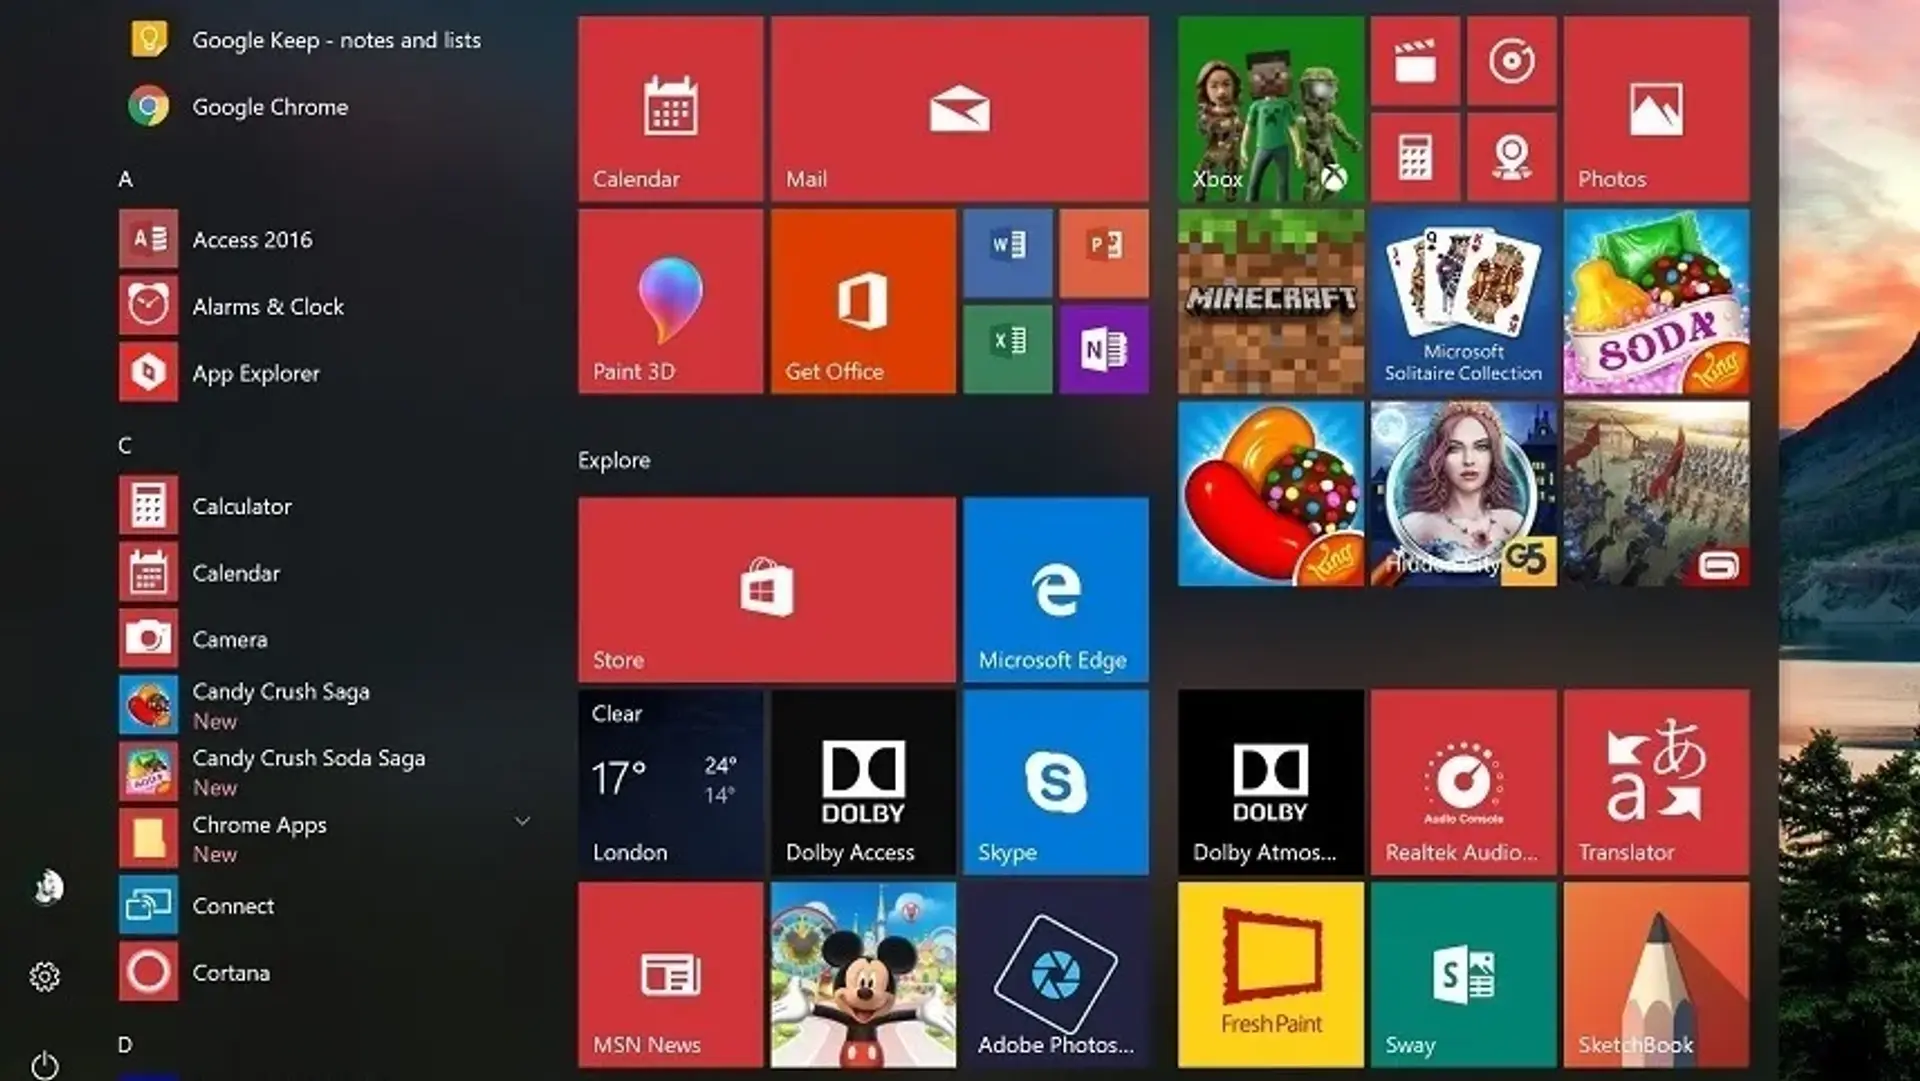Open the Groove Music small tile
Viewport: 1920px width, 1081px height.
point(1512,60)
